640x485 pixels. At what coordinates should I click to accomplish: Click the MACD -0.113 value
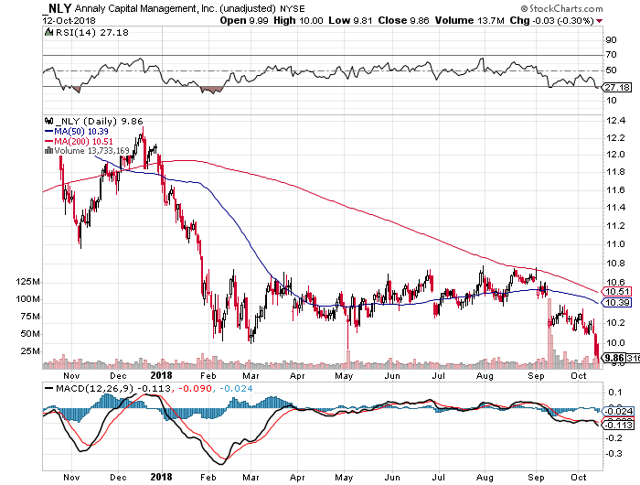[x=155, y=388]
